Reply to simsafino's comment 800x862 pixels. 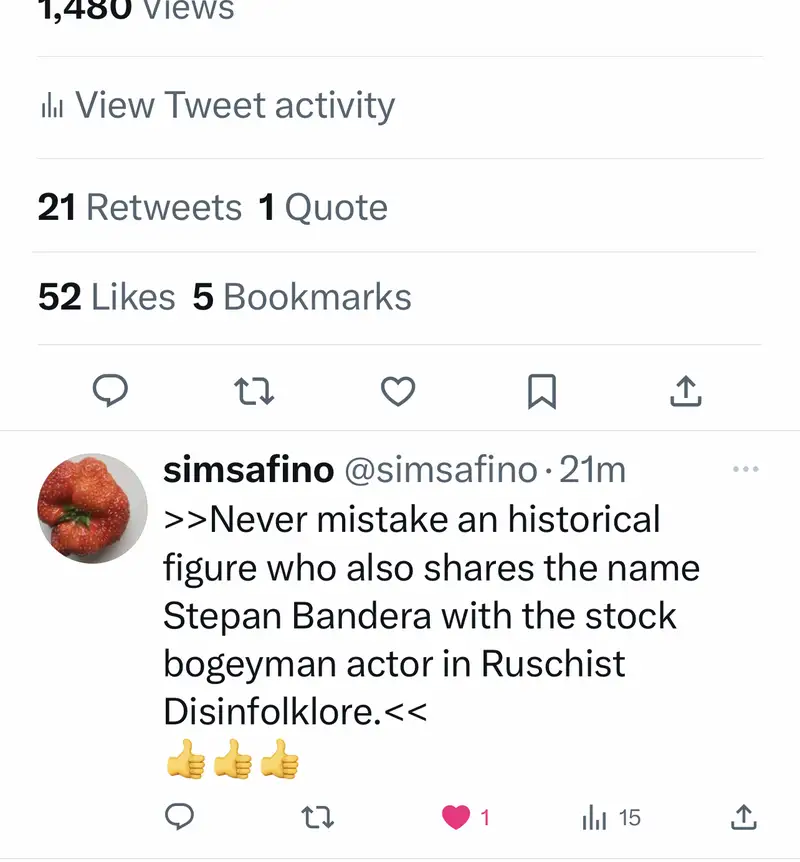pos(178,818)
